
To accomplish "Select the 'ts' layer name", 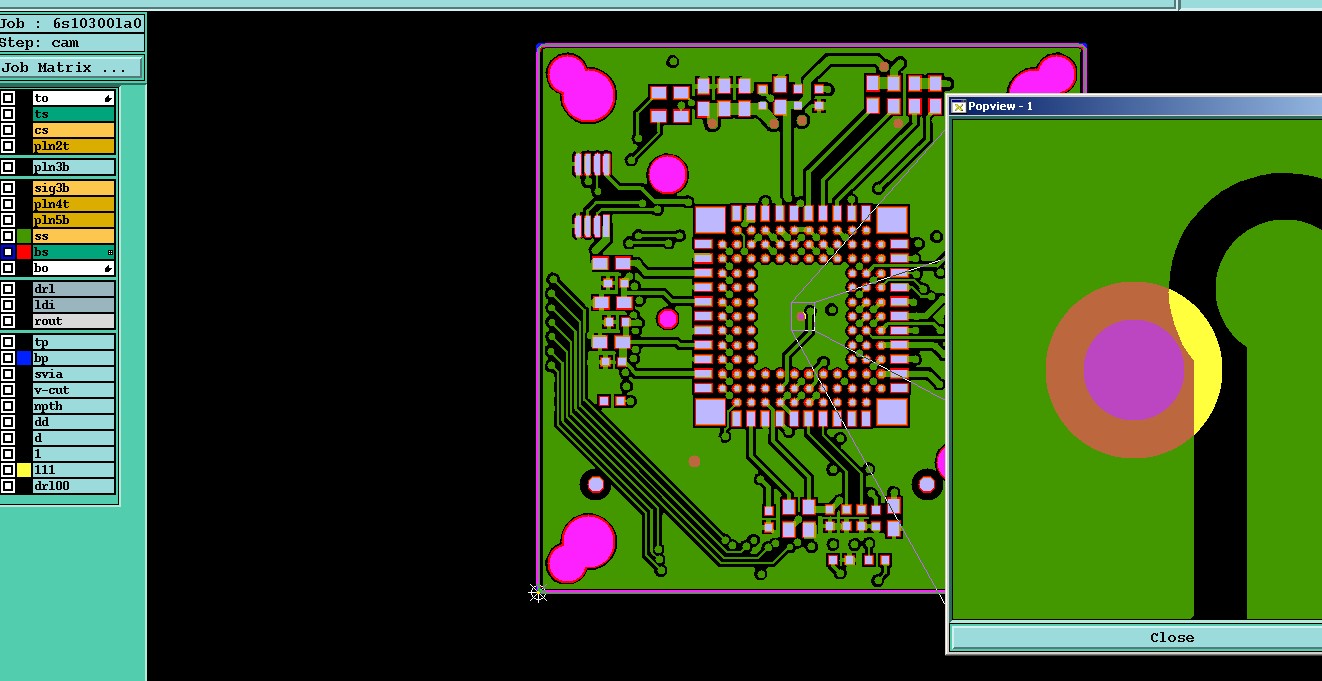I will 74,114.
